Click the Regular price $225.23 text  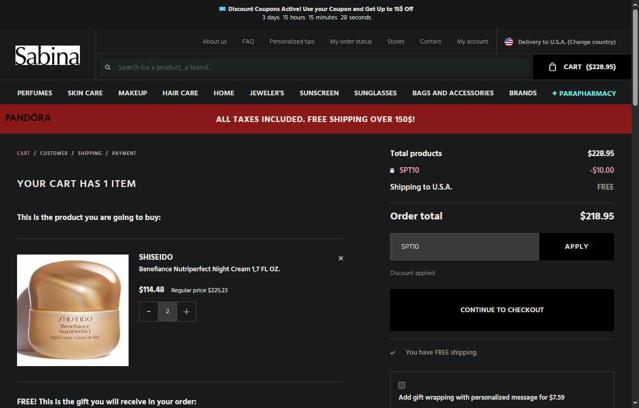click(199, 290)
